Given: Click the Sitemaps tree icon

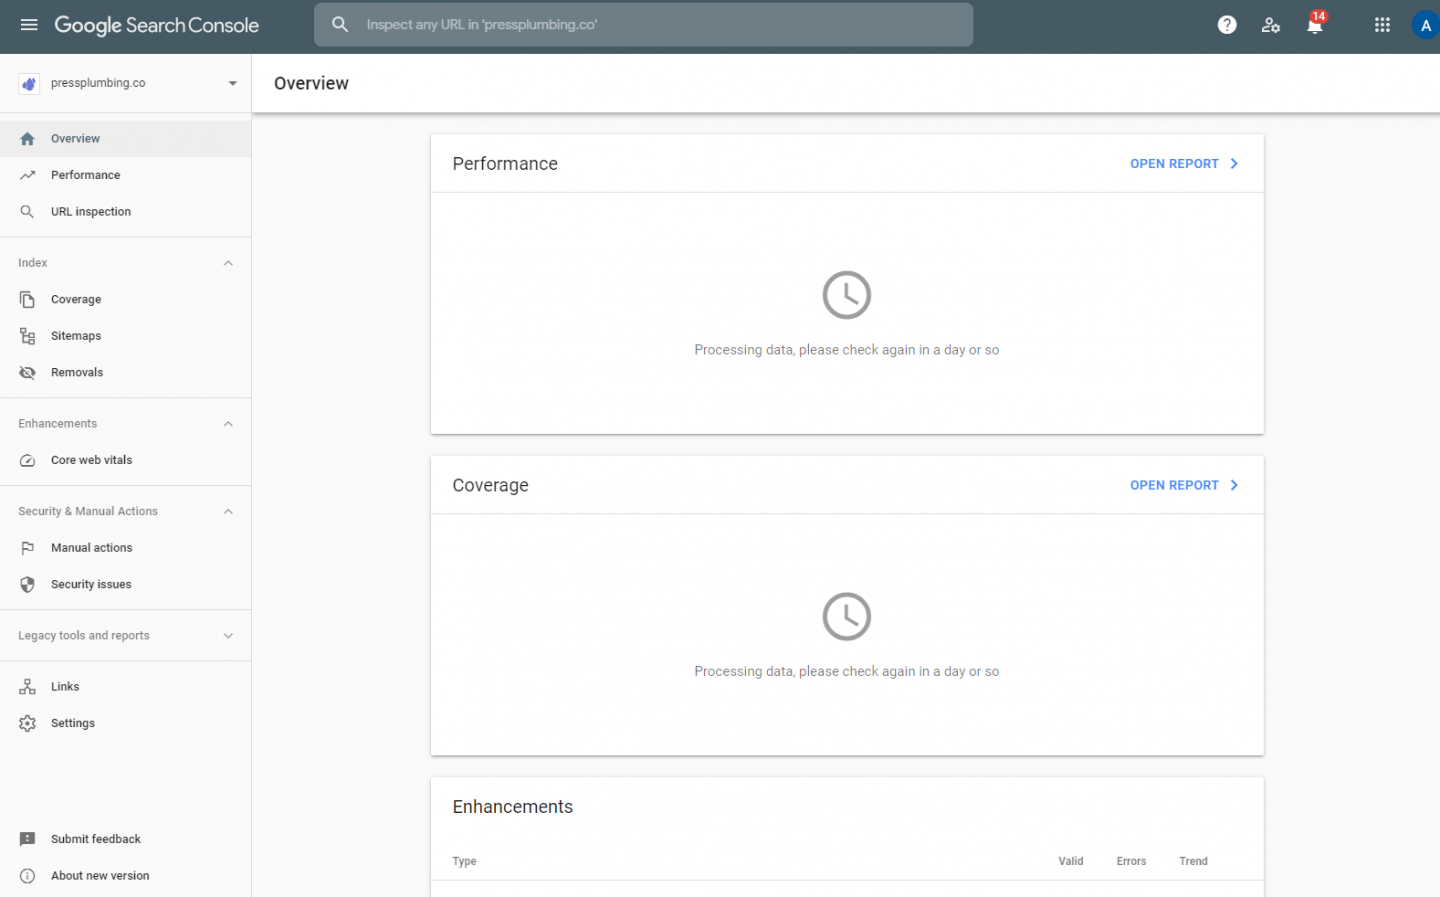Looking at the screenshot, I should coord(28,336).
